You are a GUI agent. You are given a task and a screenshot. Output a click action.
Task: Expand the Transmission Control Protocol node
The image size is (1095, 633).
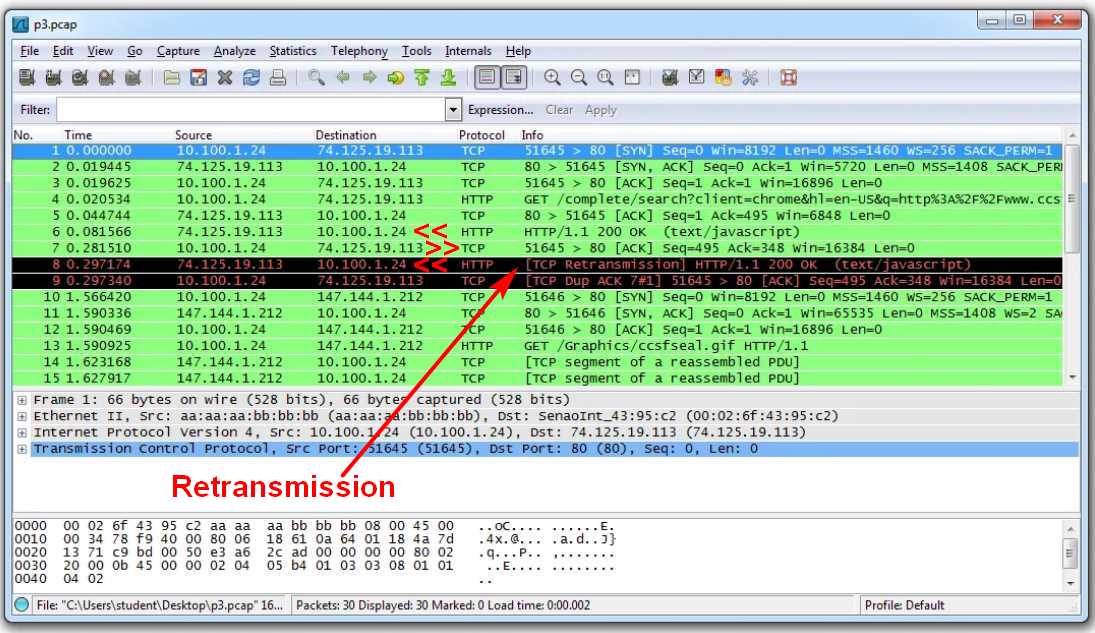tap(22, 449)
